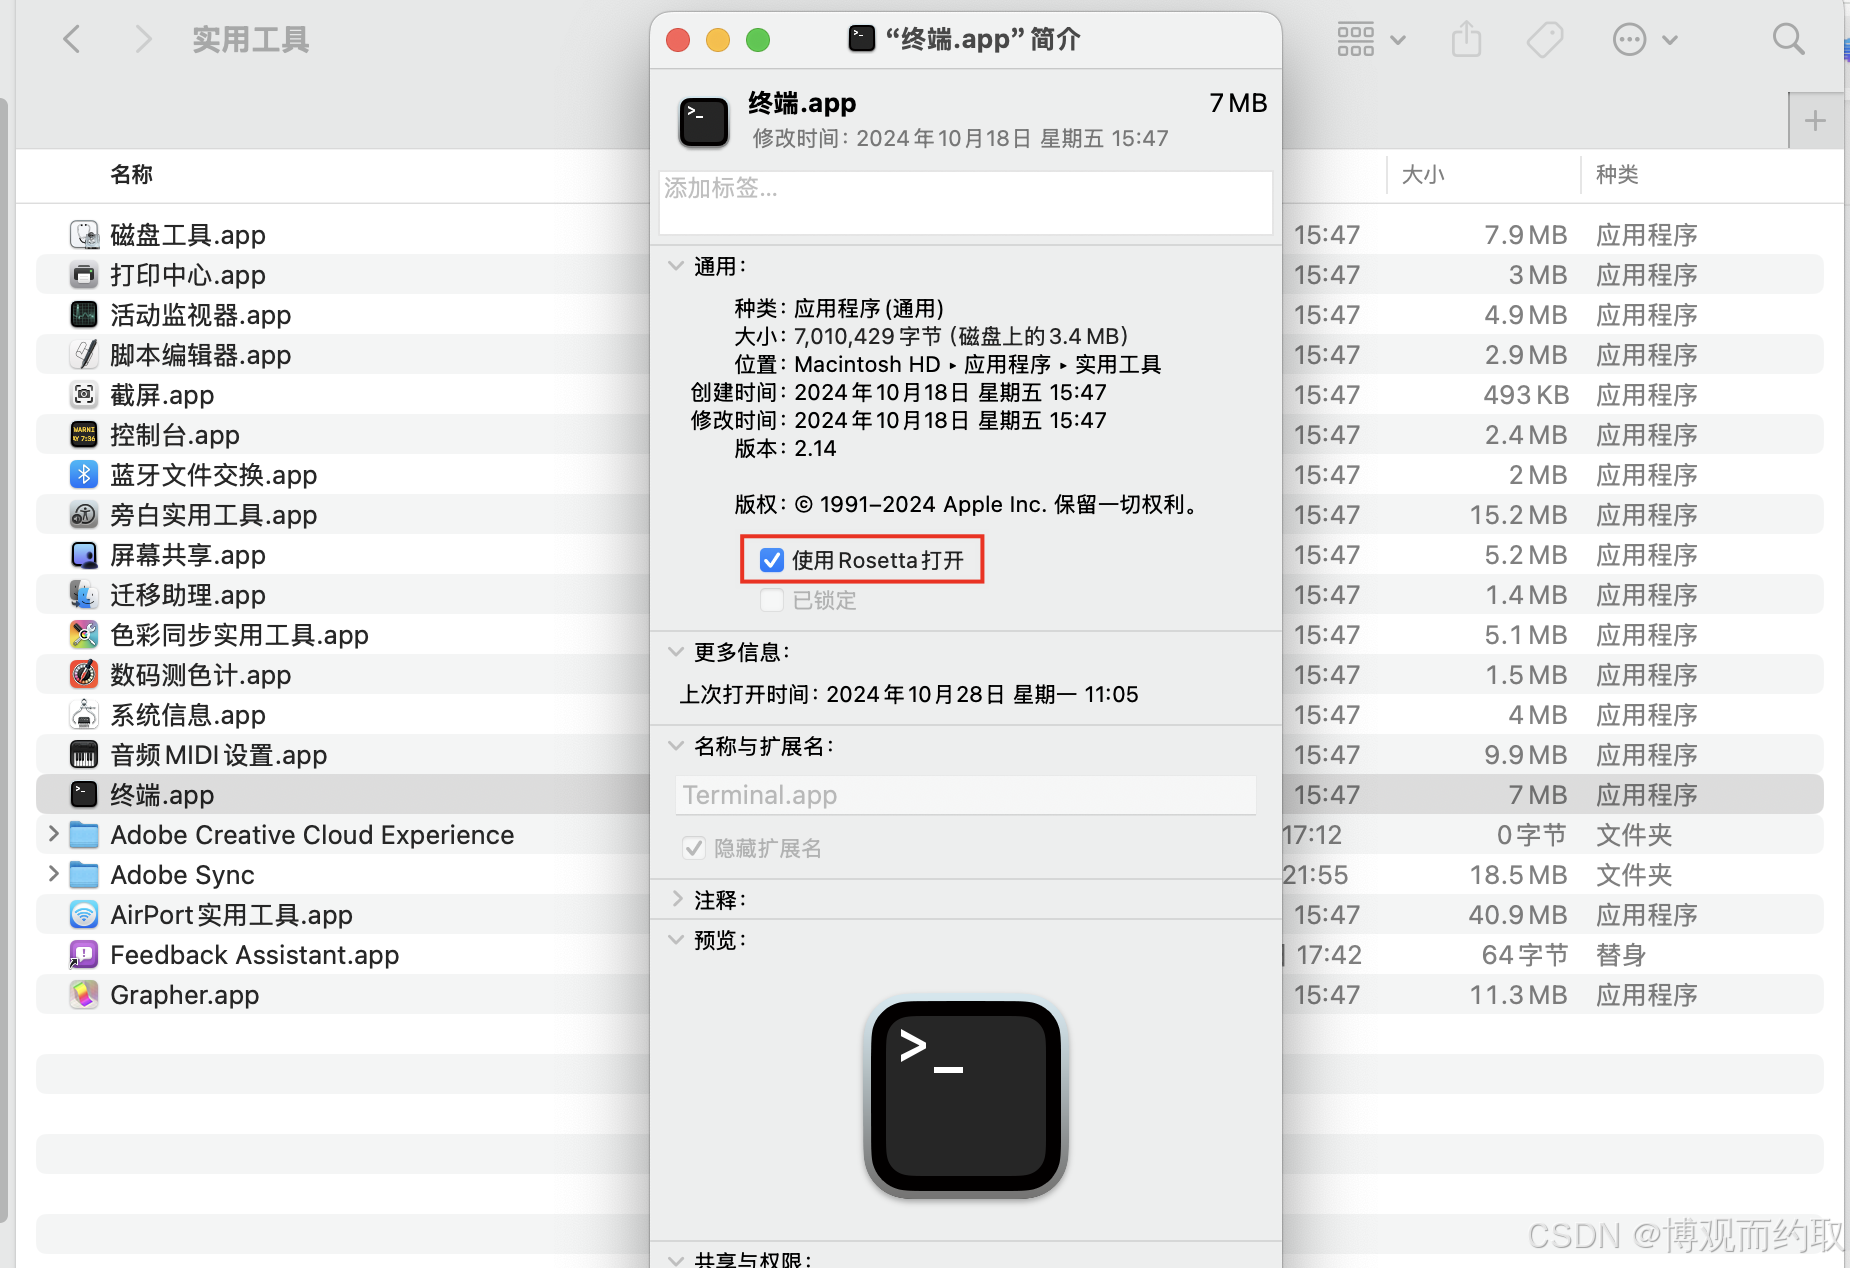Select the AirPort实用工具.app icon

[x=84, y=915]
